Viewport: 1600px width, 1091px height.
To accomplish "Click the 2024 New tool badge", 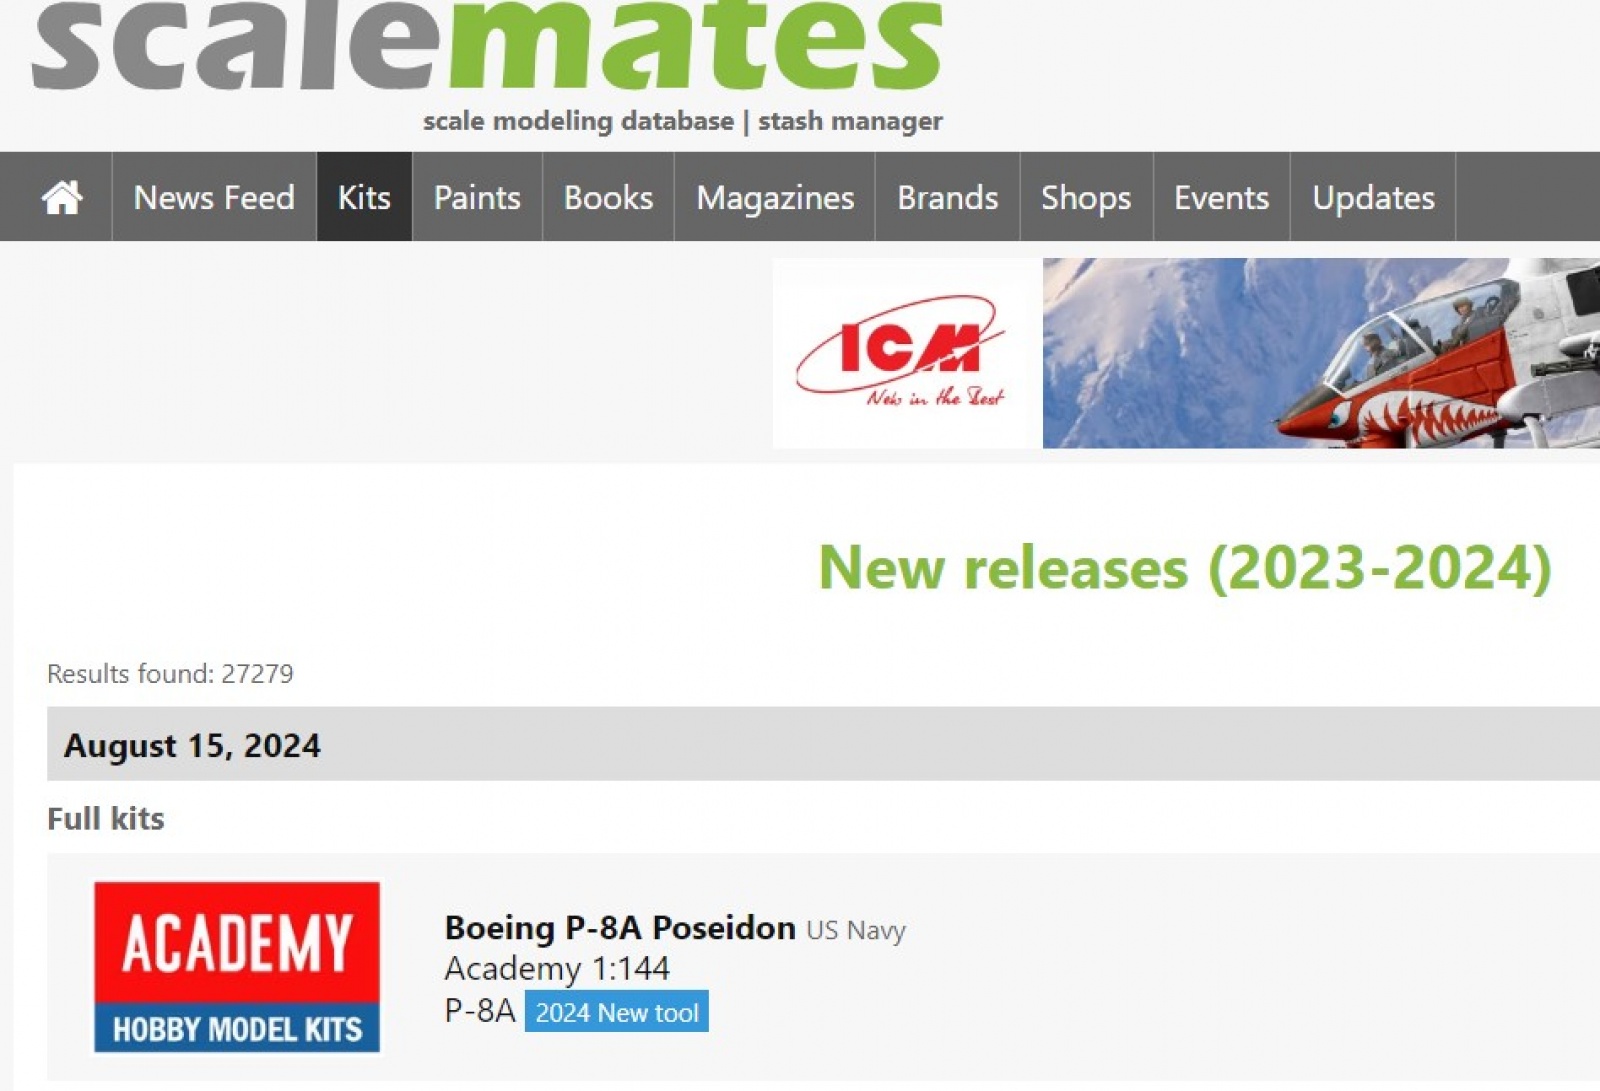I will pyautogui.click(x=616, y=1012).
